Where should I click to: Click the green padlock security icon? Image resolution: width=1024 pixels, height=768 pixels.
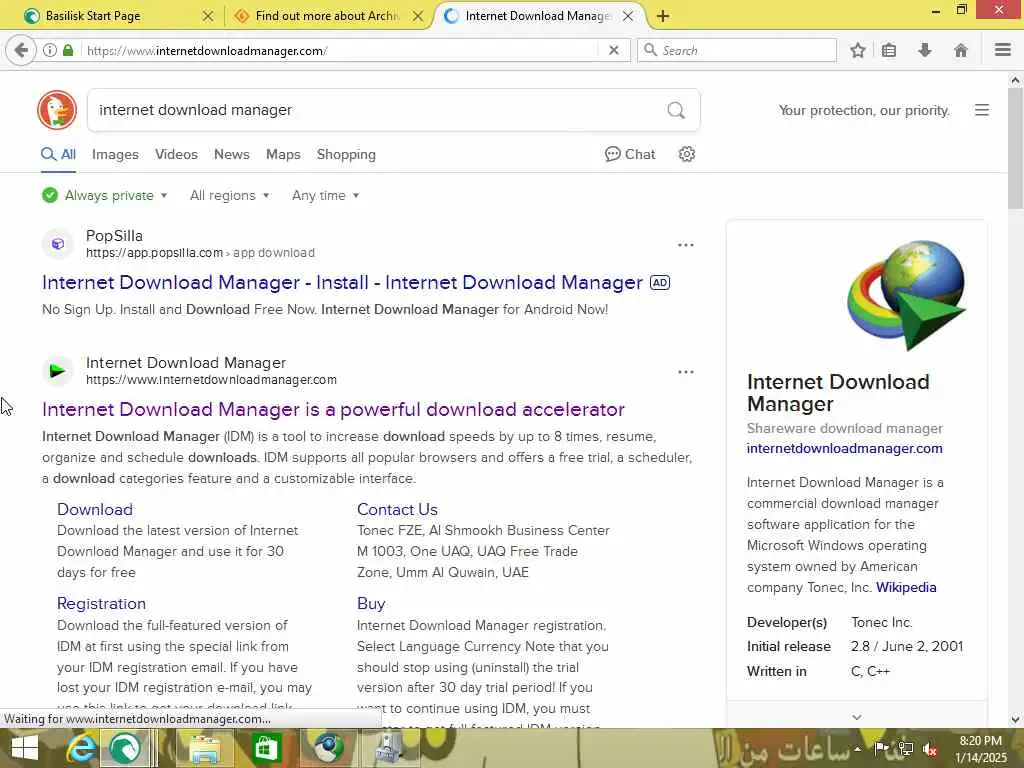click(x=68, y=50)
